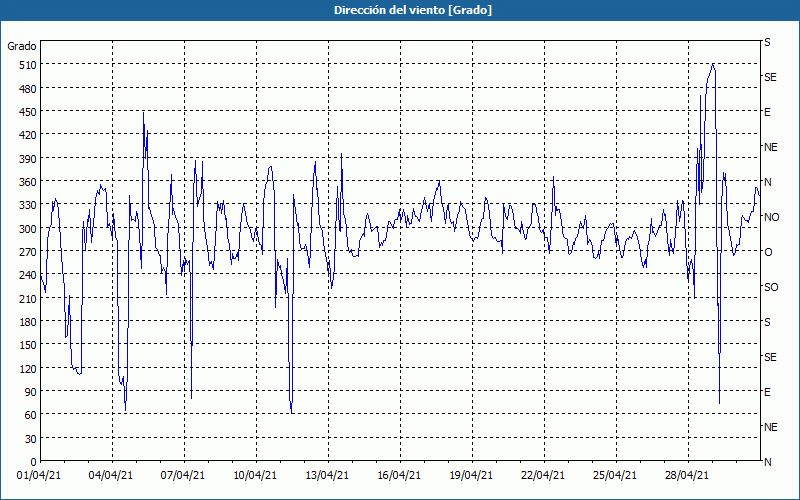Click the 'SO' compass label on the right axis
This screenshot has width=800, height=500.
(771, 287)
